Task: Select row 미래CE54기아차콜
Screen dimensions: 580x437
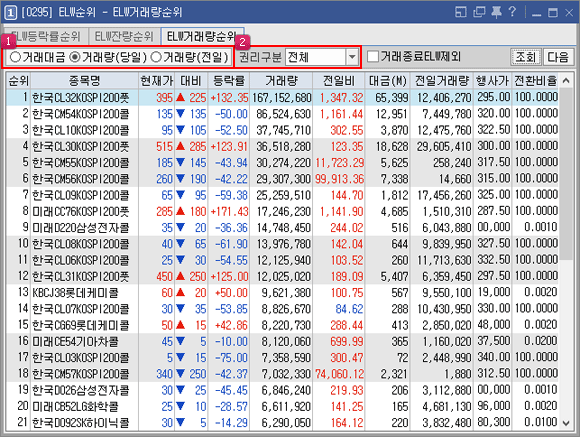Action: [283, 342]
